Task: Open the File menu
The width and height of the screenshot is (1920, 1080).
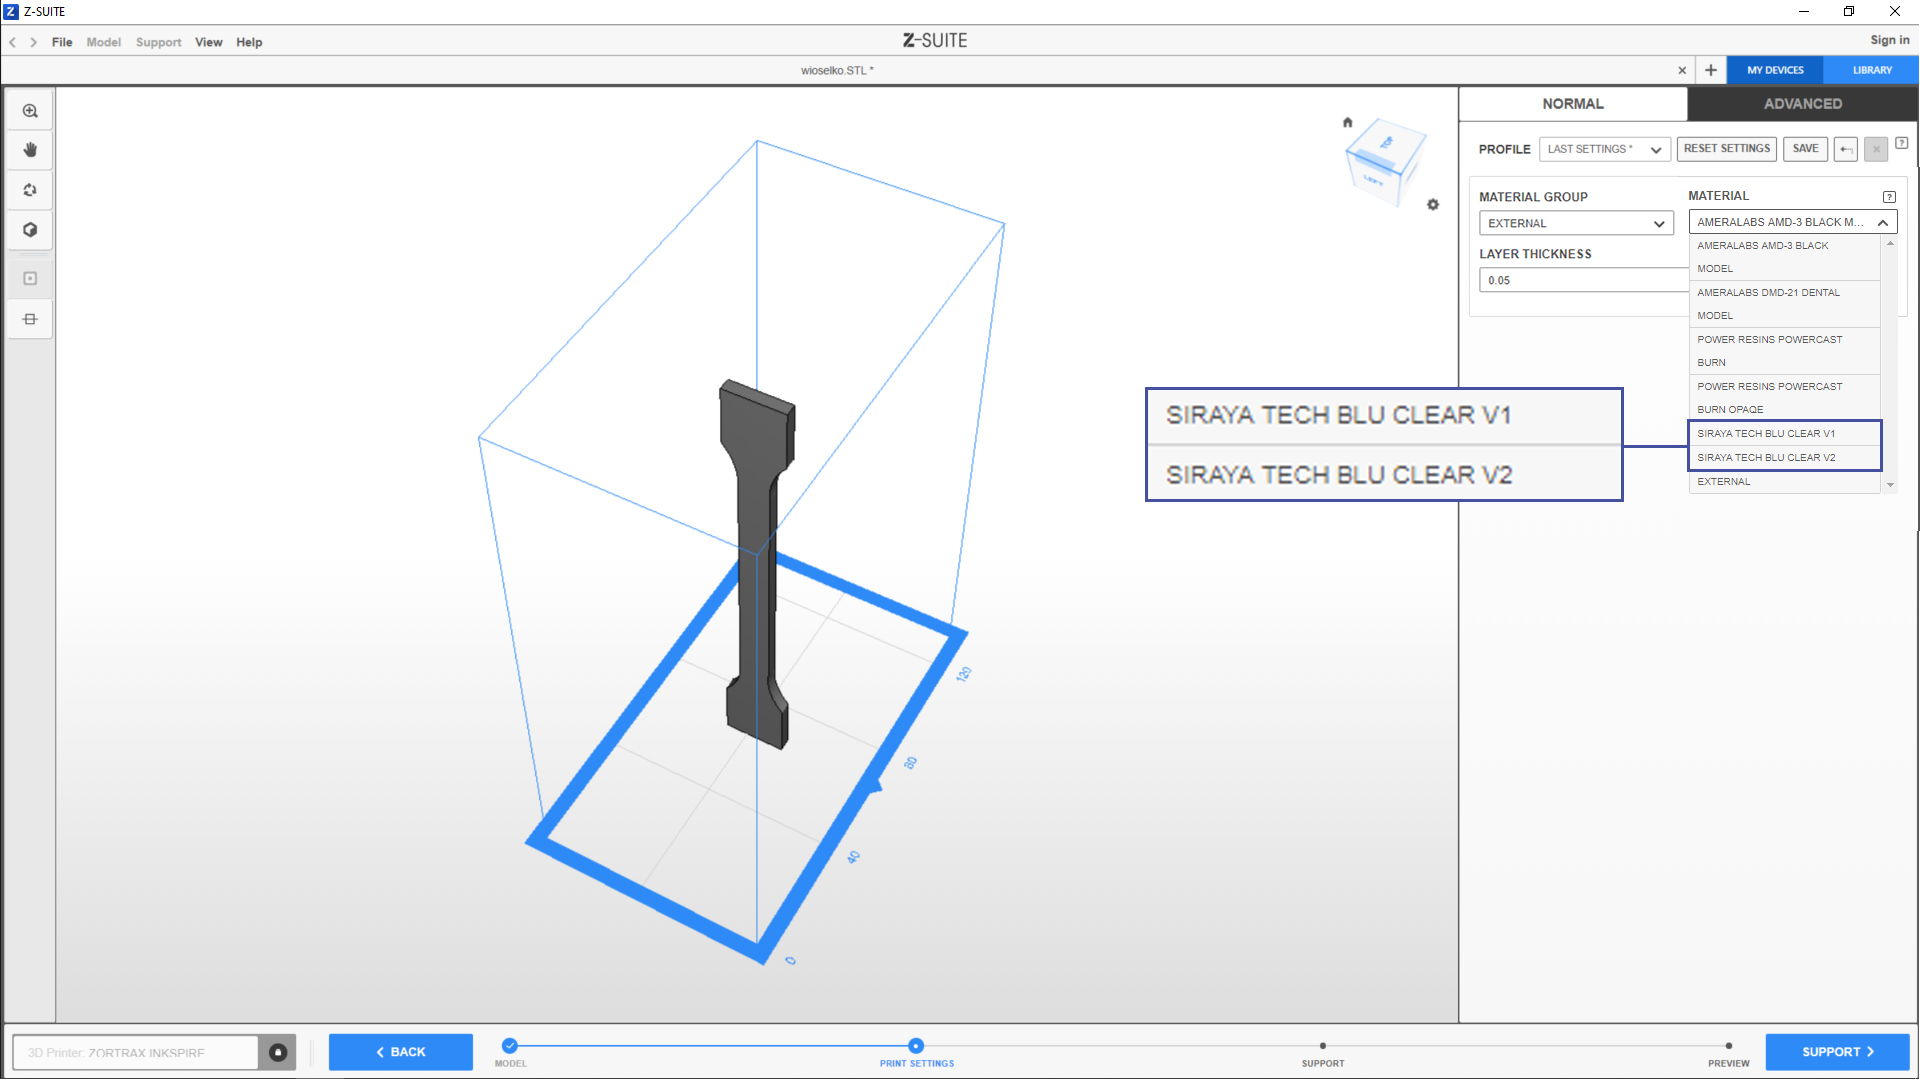Action: [62, 42]
